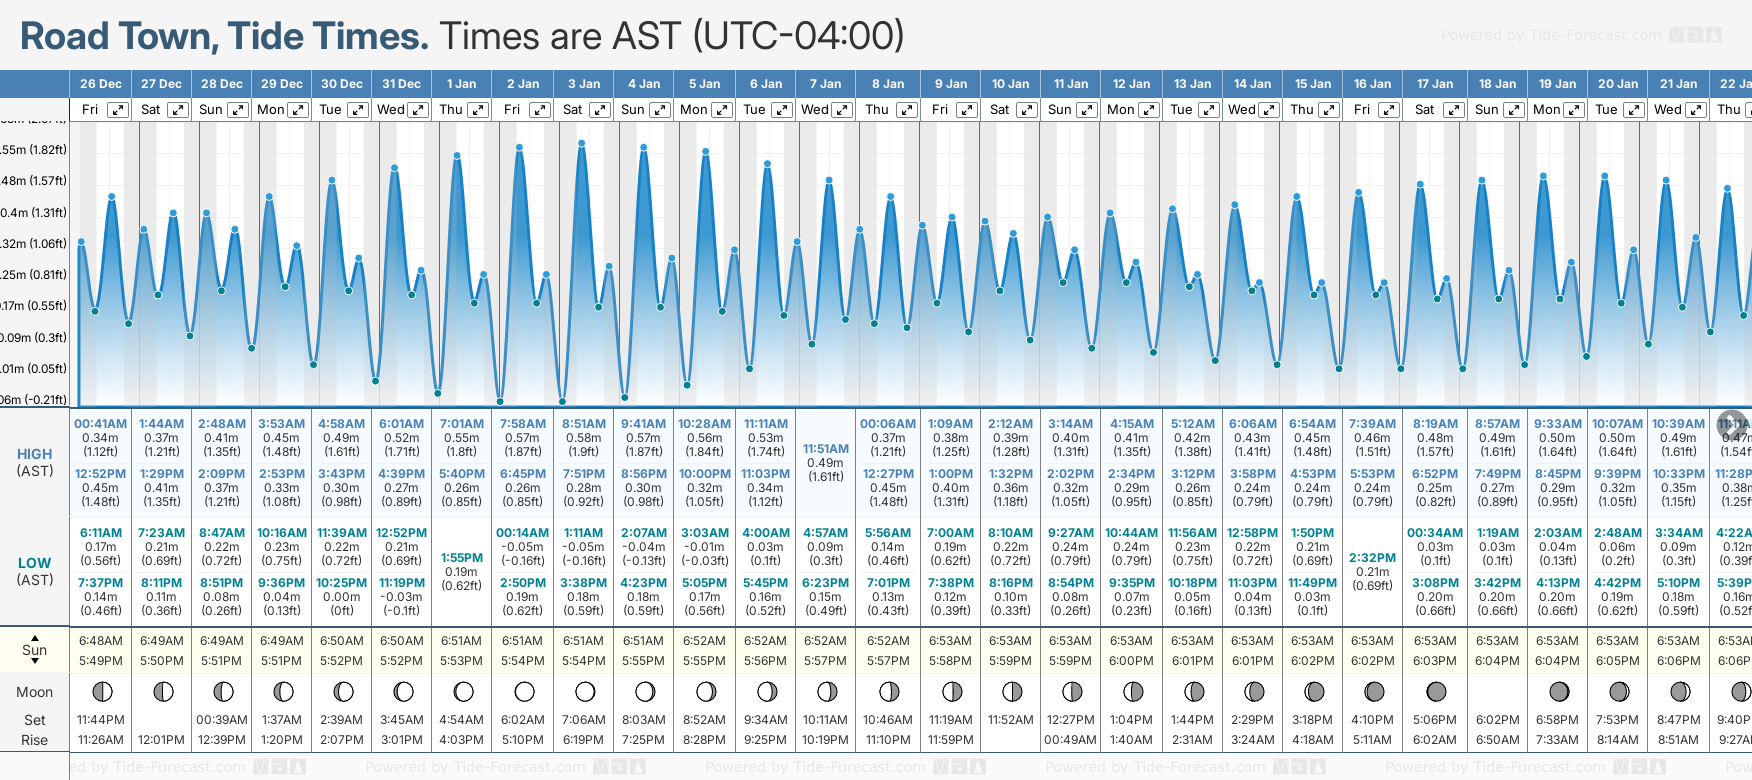The width and height of the screenshot is (1752, 780).
Task: Open enlarged view for Thu 1 Jan
Action: click(478, 110)
